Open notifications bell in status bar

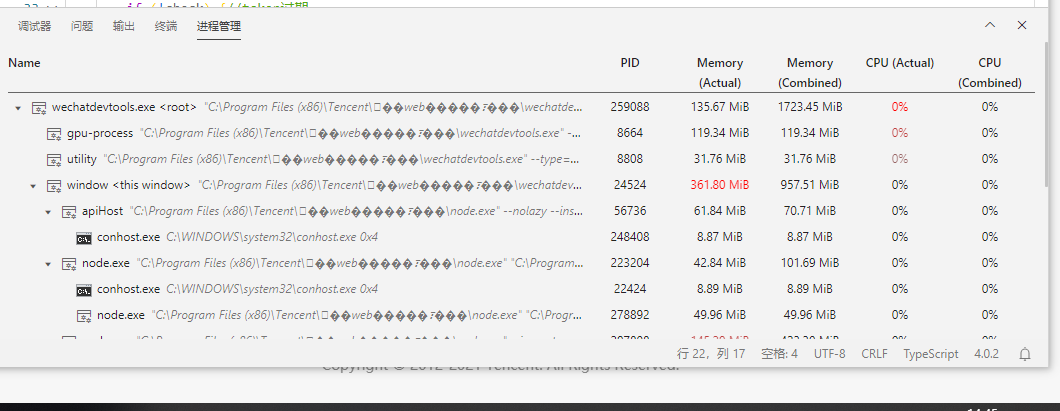1025,354
